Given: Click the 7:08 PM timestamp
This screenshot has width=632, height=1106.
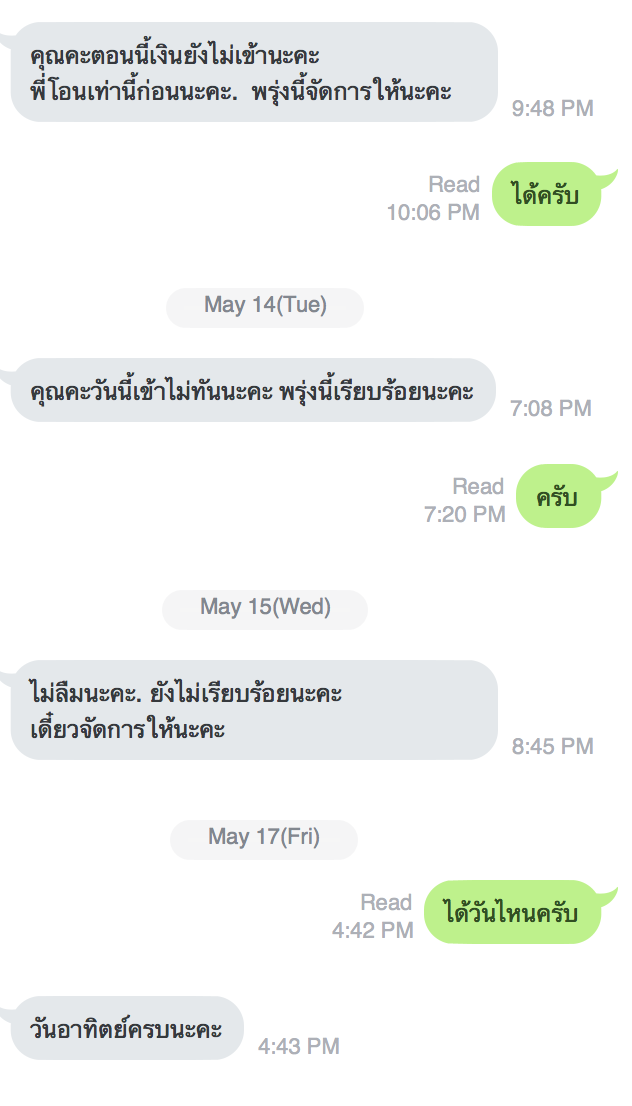Looking at the screenshot, I should [551, 408].
